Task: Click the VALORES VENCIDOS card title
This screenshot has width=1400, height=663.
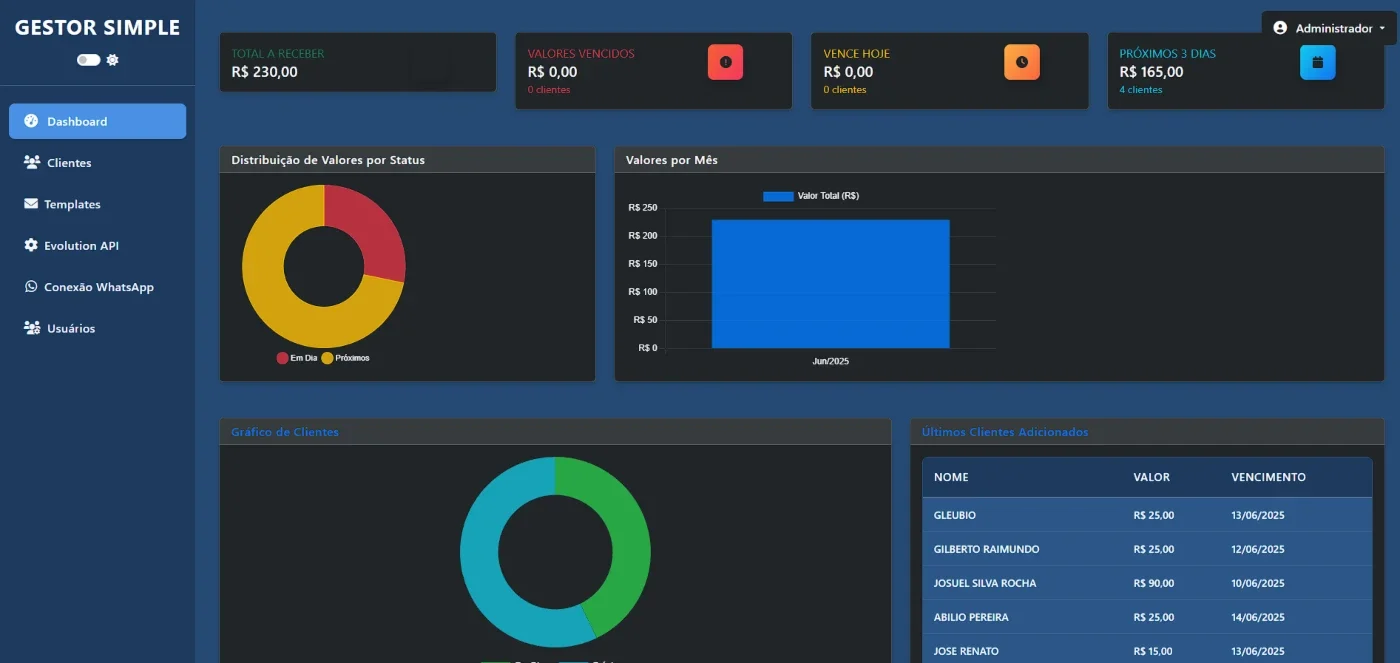Action: click(581, 54)
